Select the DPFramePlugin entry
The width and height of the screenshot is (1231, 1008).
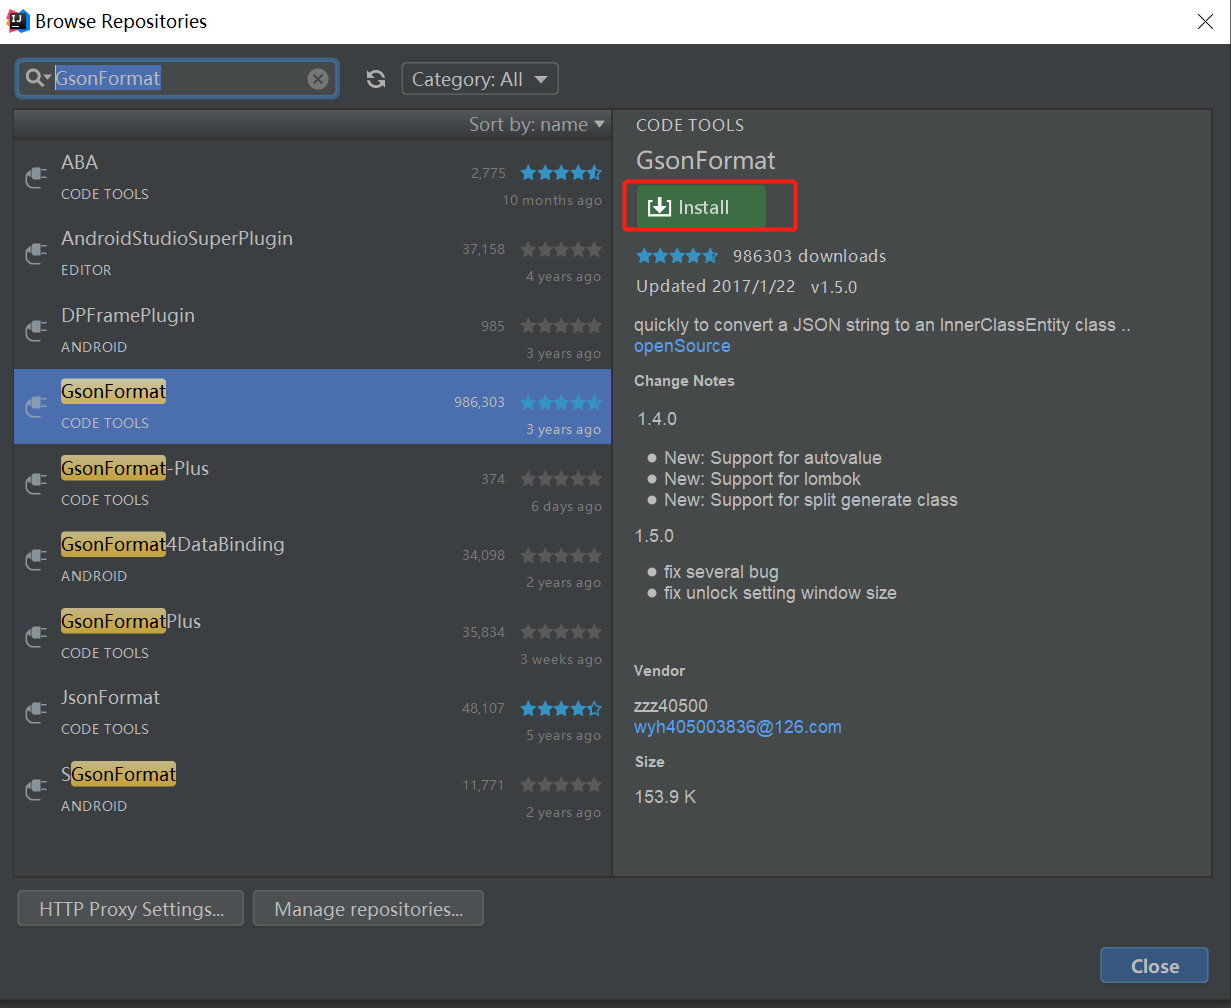[312, 330]
